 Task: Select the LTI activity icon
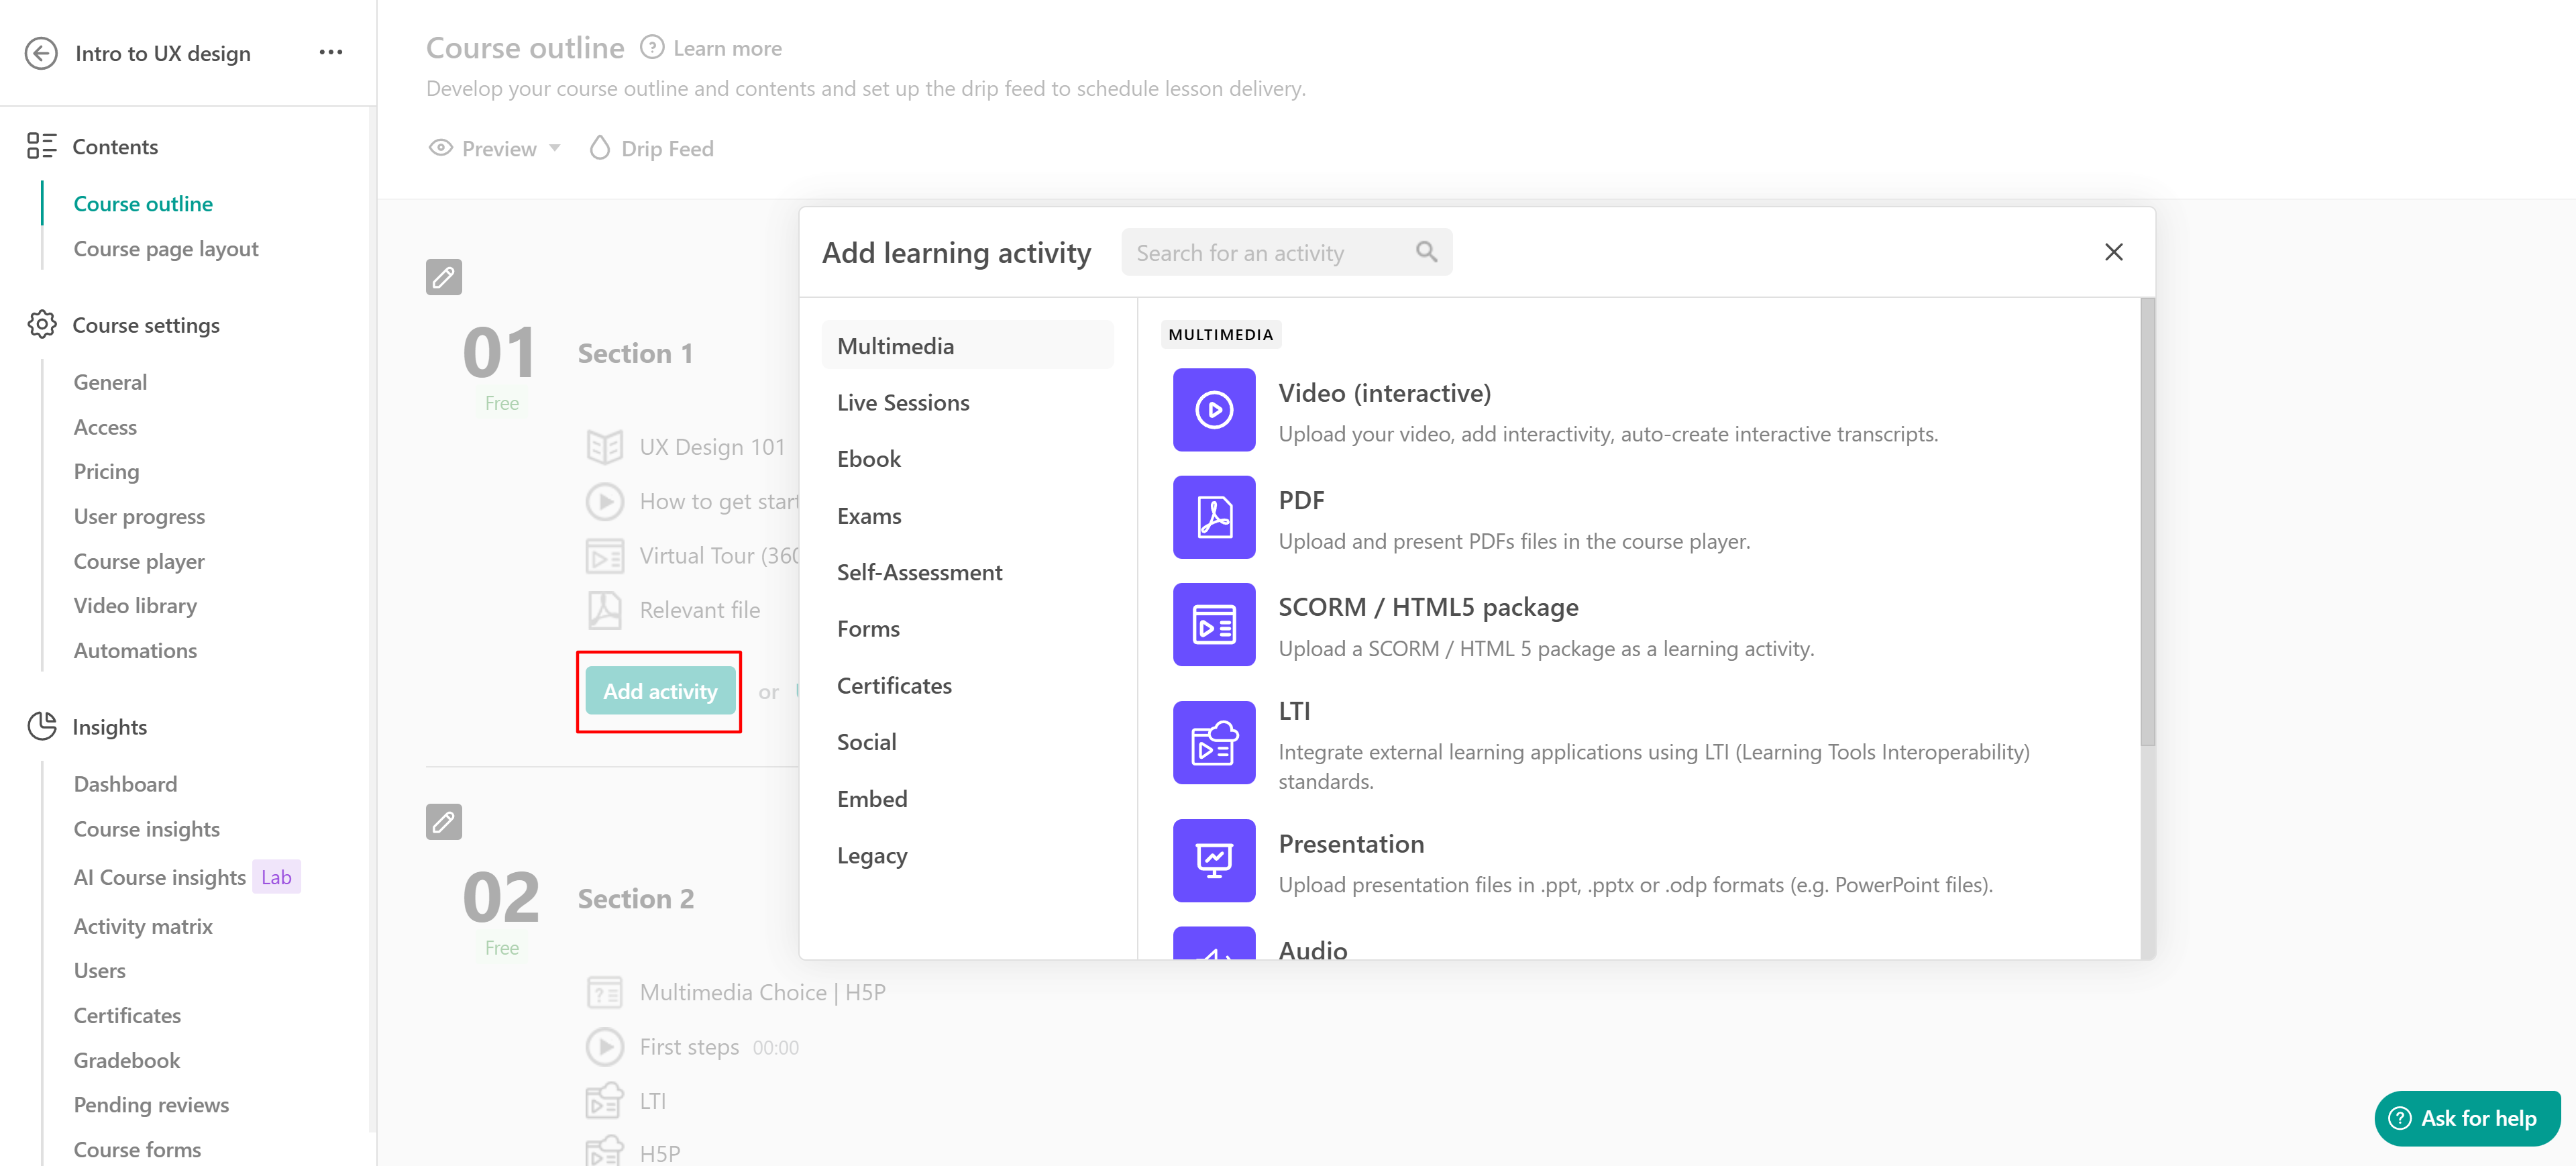1213,742
